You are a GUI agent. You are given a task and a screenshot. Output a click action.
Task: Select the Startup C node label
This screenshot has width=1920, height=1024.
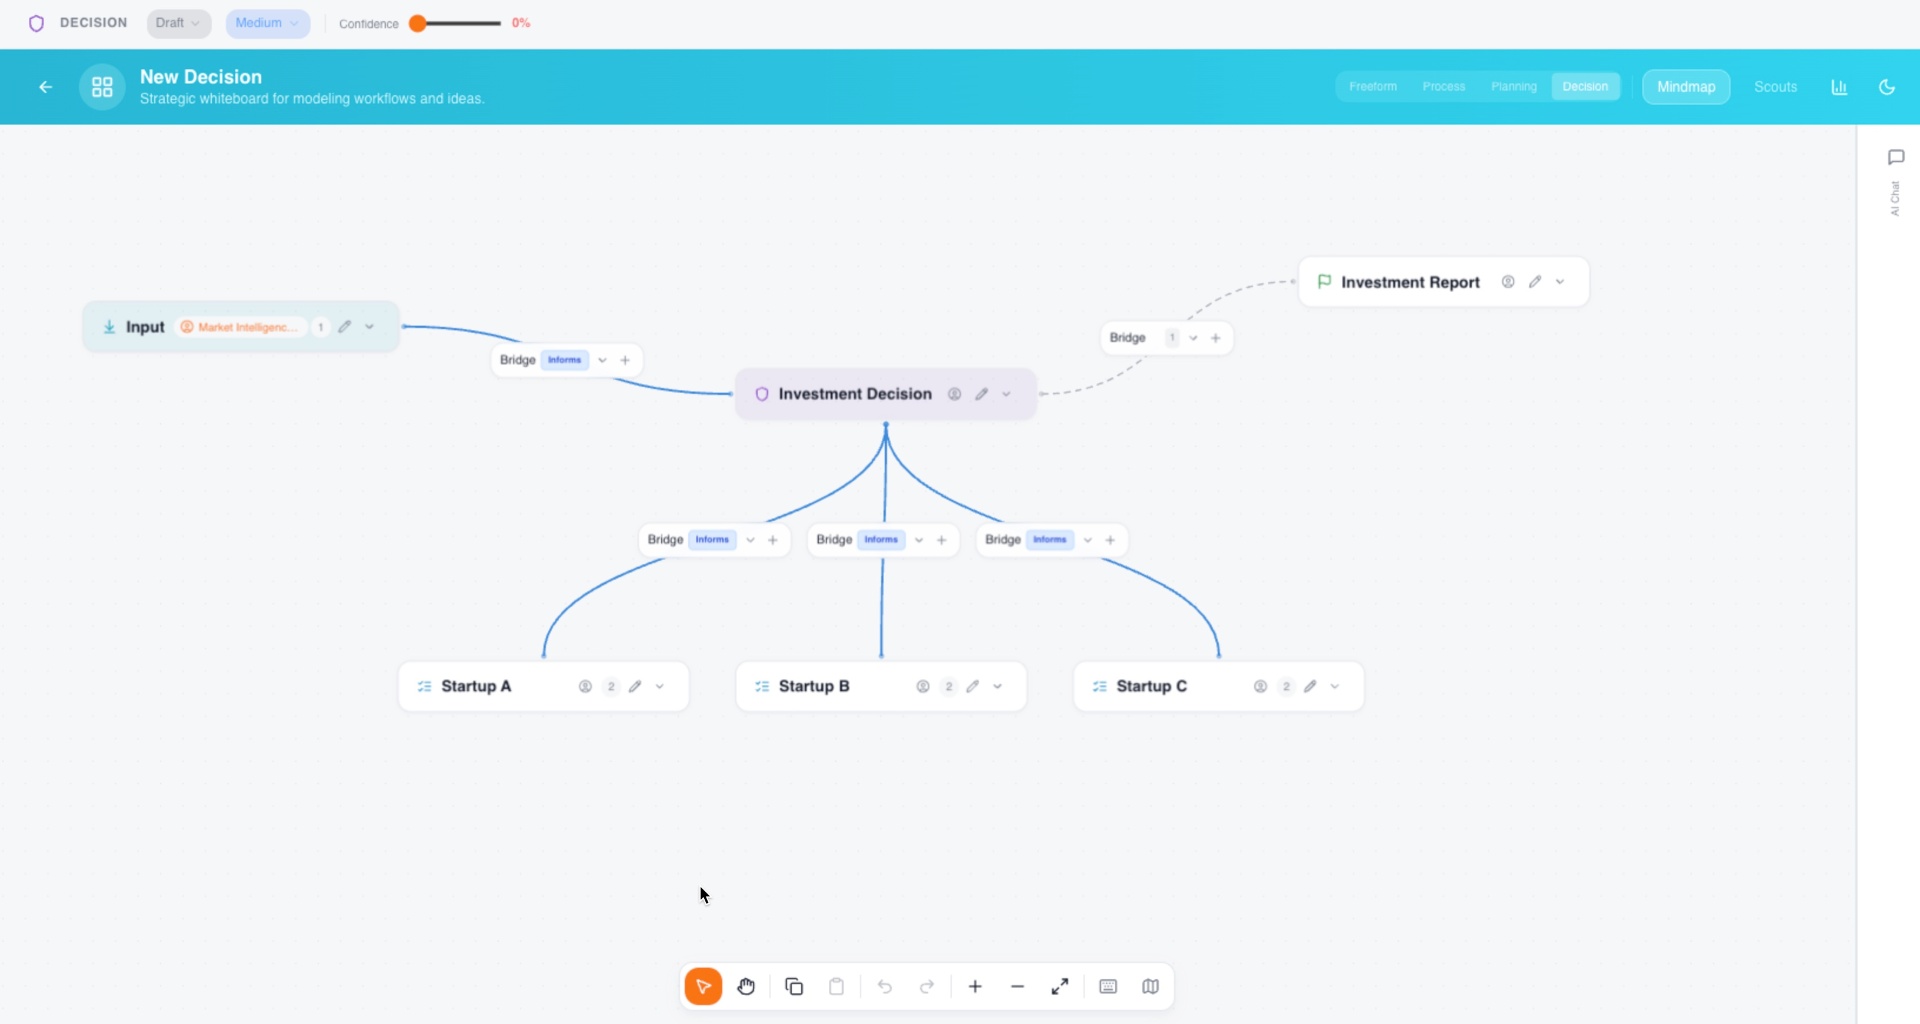point(1152,686)
